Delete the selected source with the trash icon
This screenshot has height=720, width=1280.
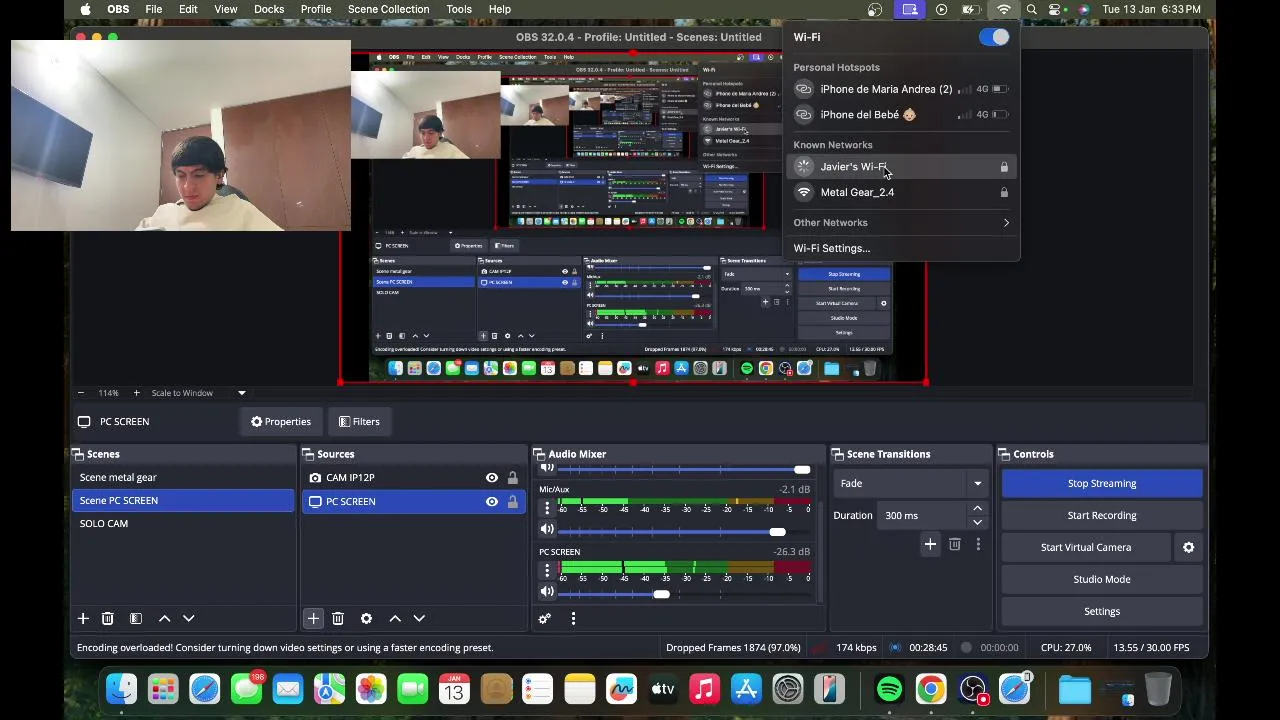tap(338, 619)
